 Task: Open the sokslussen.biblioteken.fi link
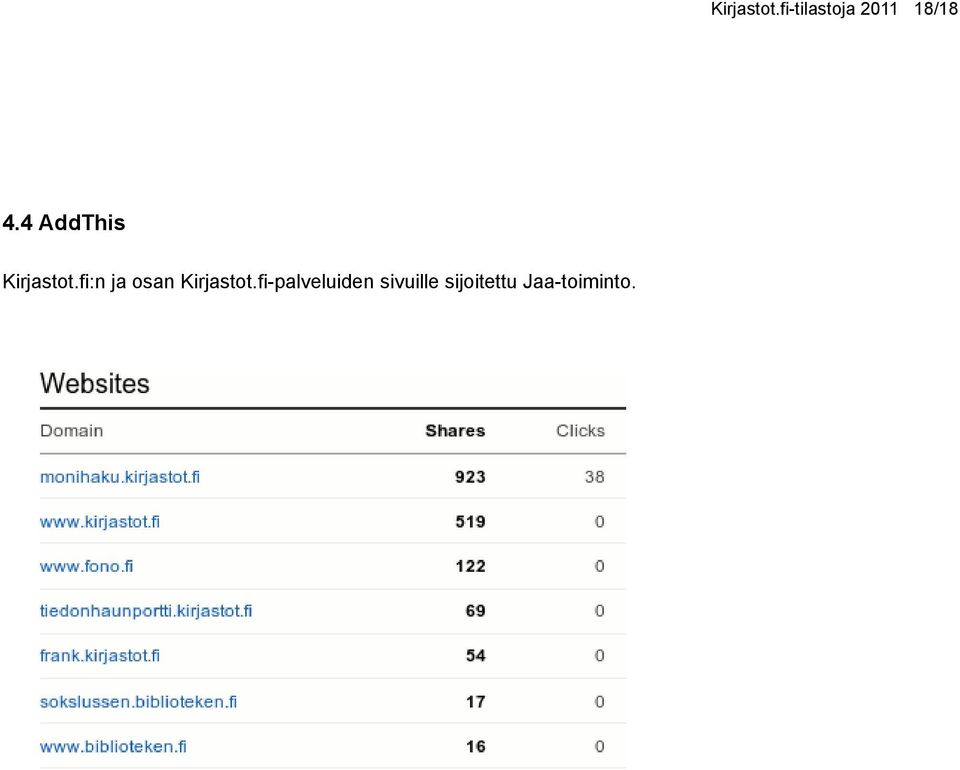click(x=138, y=701)
